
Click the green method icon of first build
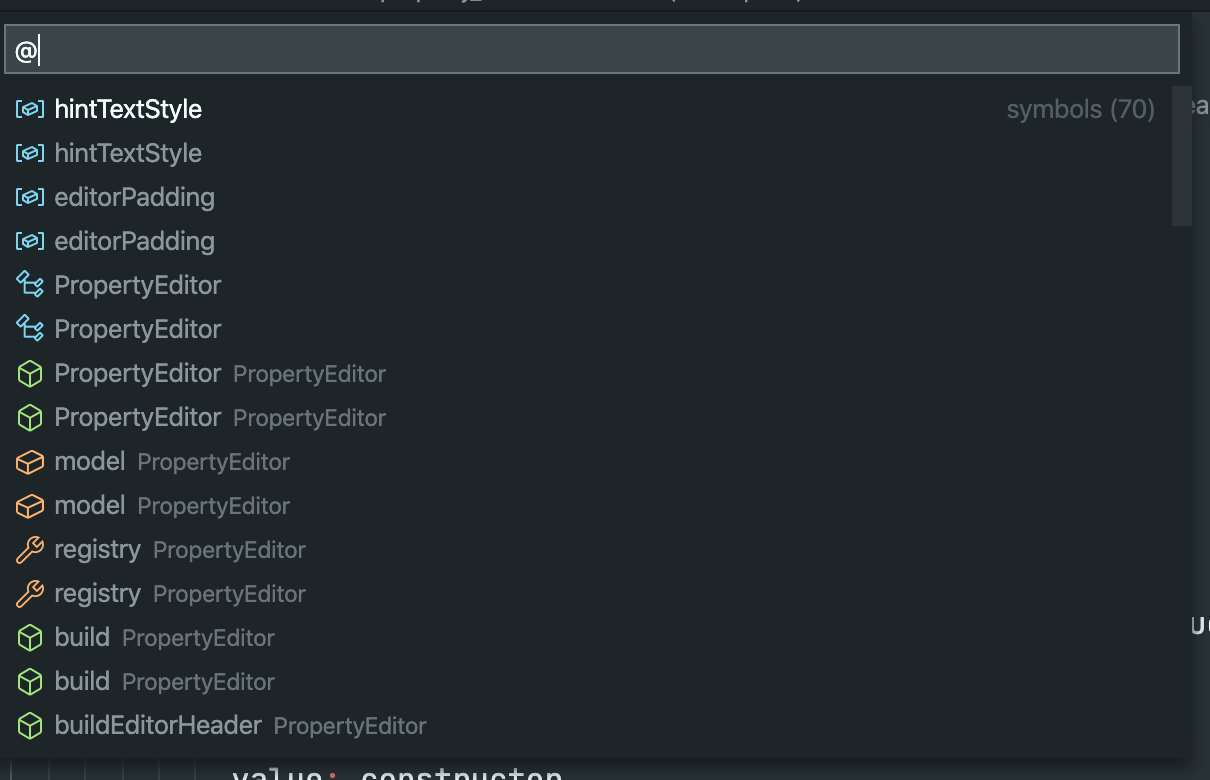(x=30, y=637)
